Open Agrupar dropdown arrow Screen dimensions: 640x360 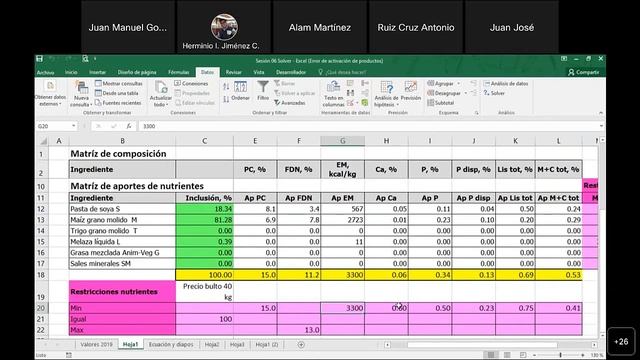point(459,83)
